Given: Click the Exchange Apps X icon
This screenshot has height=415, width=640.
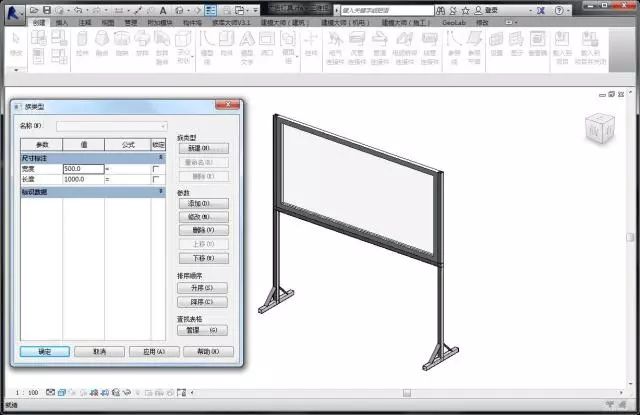Looking at the screenshot, I should [541, 11].
